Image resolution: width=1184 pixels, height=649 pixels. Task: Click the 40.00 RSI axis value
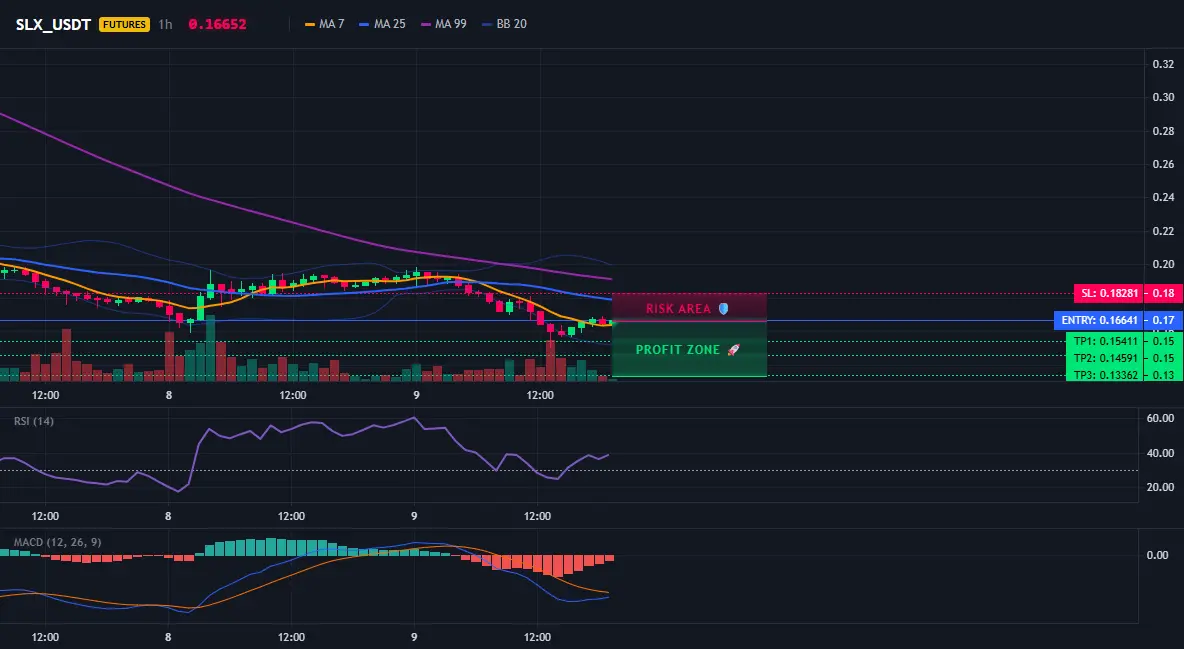point(1161,453)
